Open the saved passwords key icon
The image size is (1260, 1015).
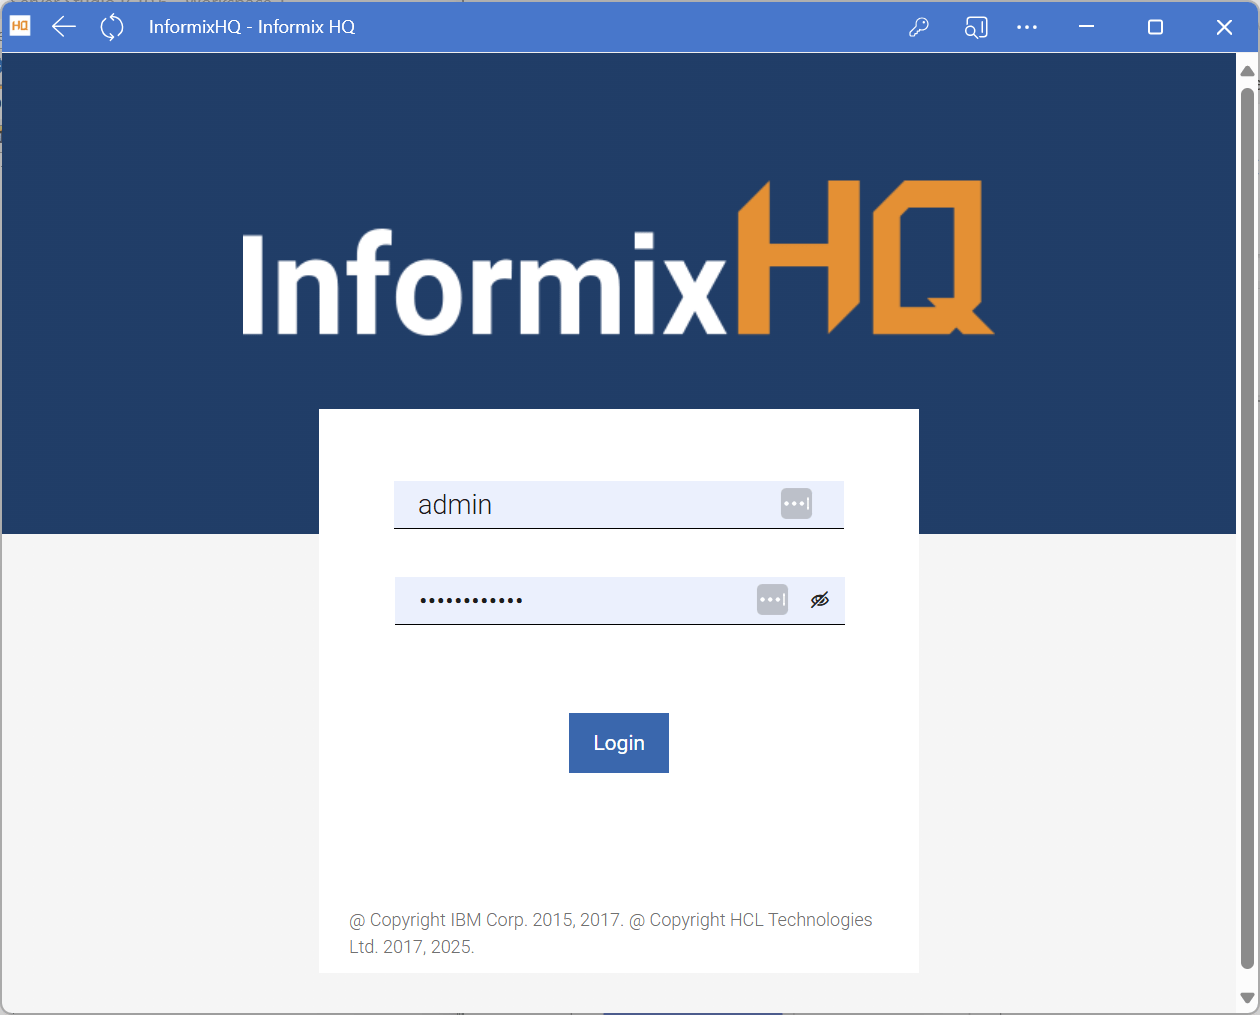point(919,27)
